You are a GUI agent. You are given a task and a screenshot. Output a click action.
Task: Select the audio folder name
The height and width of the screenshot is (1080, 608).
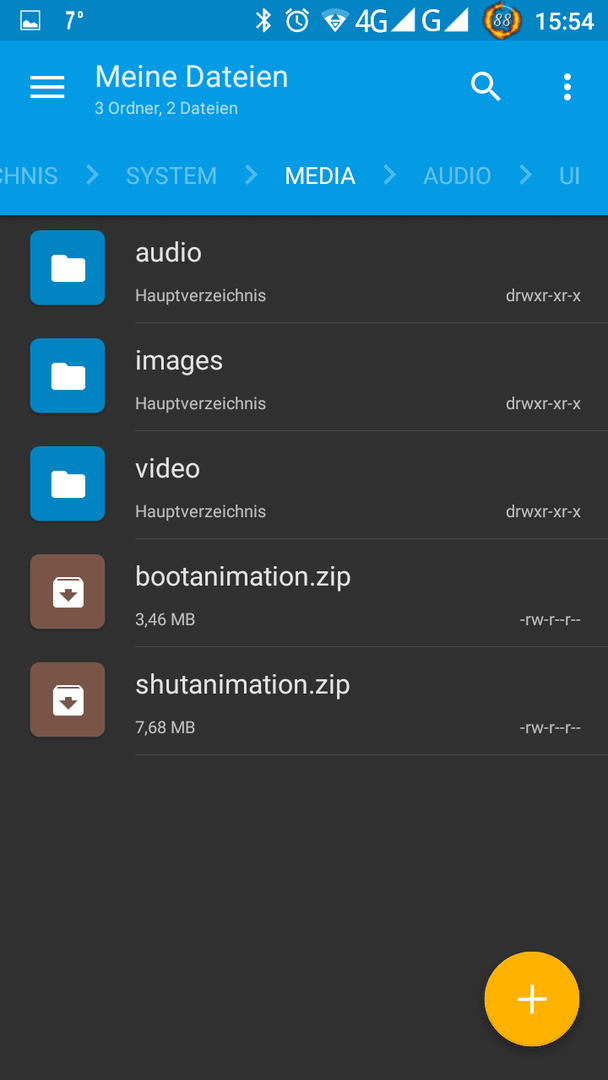pyautogui.click(x=169, y=253)
